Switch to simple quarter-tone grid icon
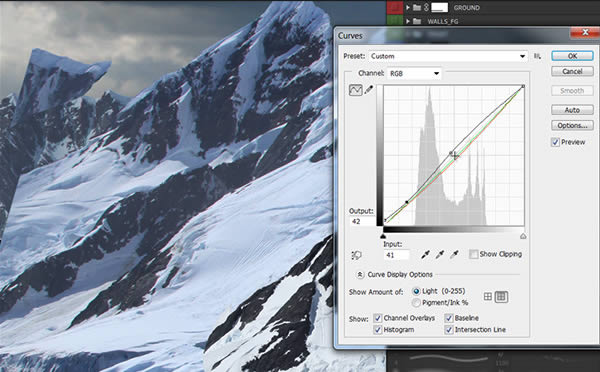 coord(488,297)
